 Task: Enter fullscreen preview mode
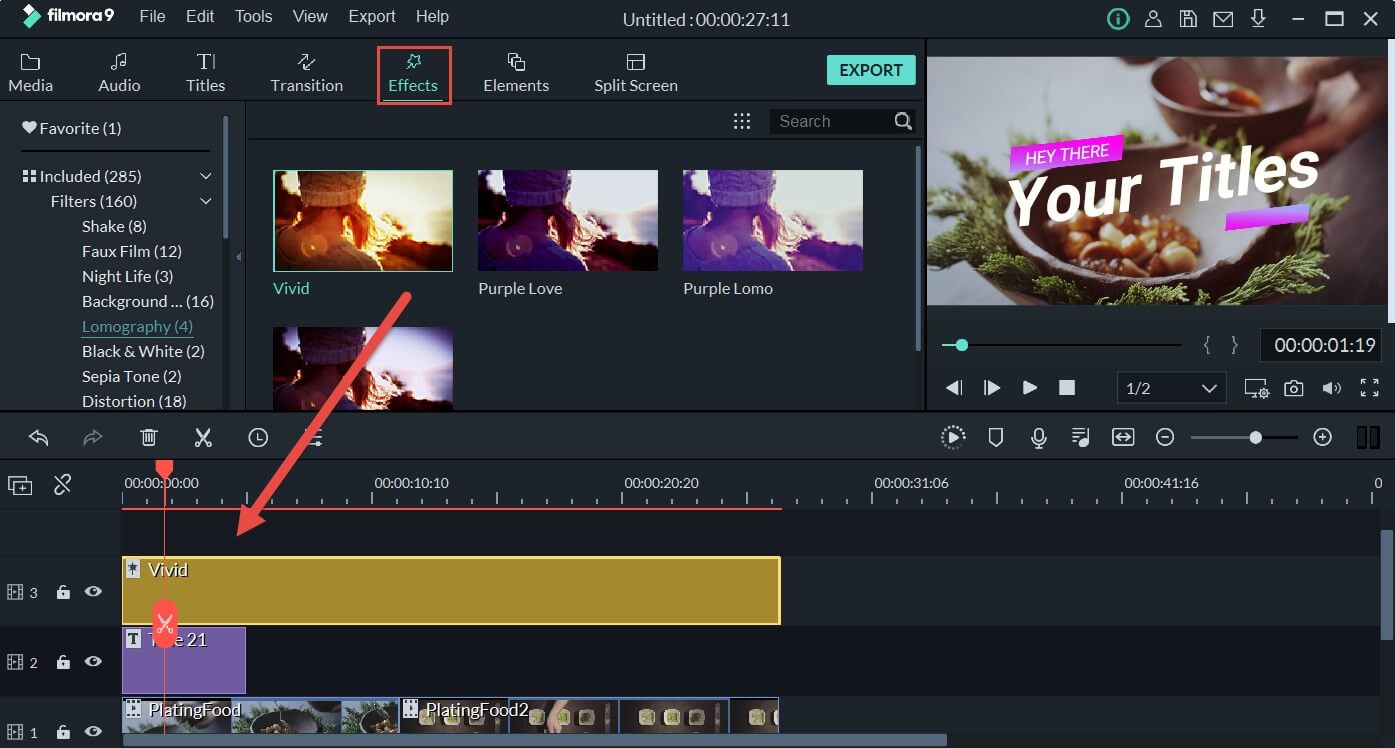tap(1370, 388)
